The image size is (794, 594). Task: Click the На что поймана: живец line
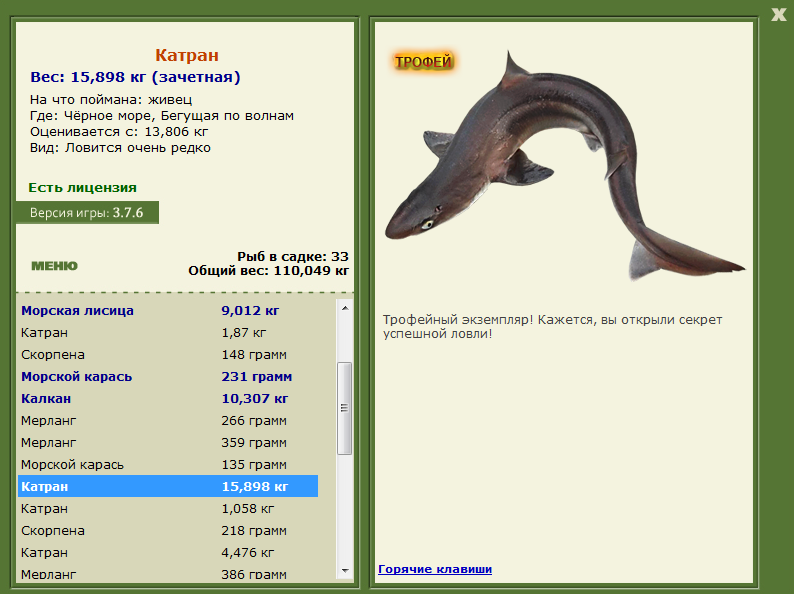111,100
